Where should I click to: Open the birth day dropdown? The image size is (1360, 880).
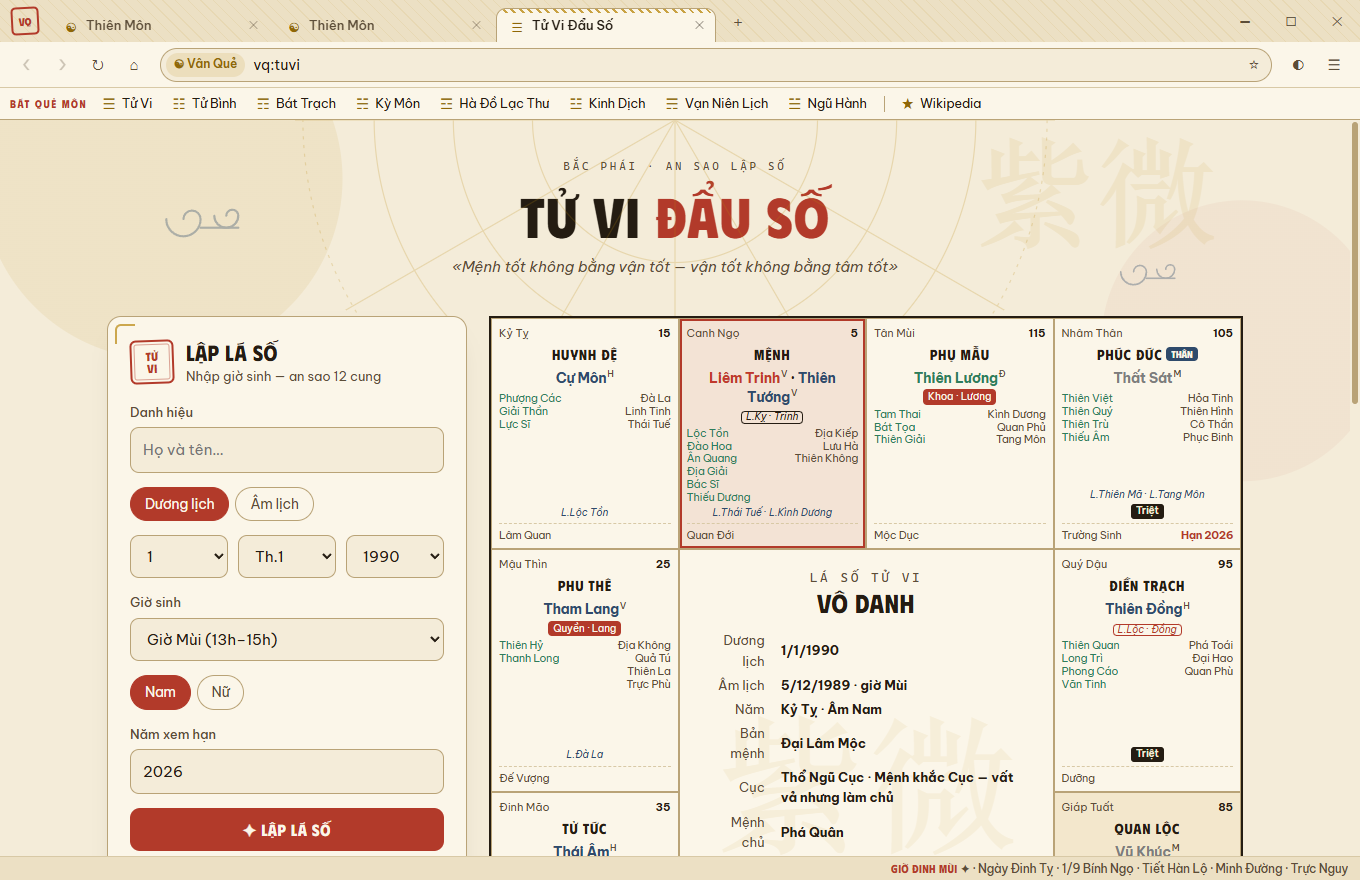[x=179, y=557]
